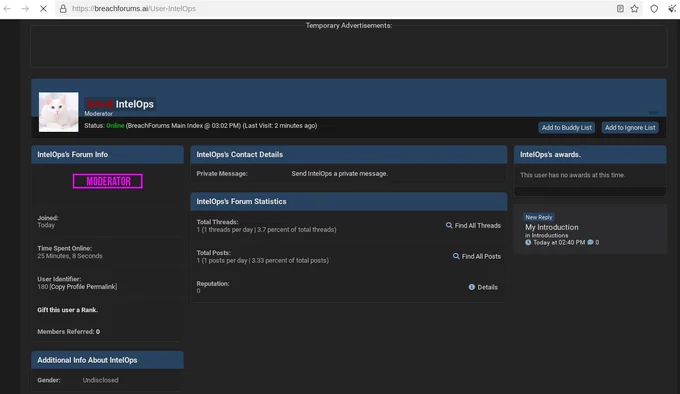Click the IntelOps's Forum Statistics header

(349, 202)
